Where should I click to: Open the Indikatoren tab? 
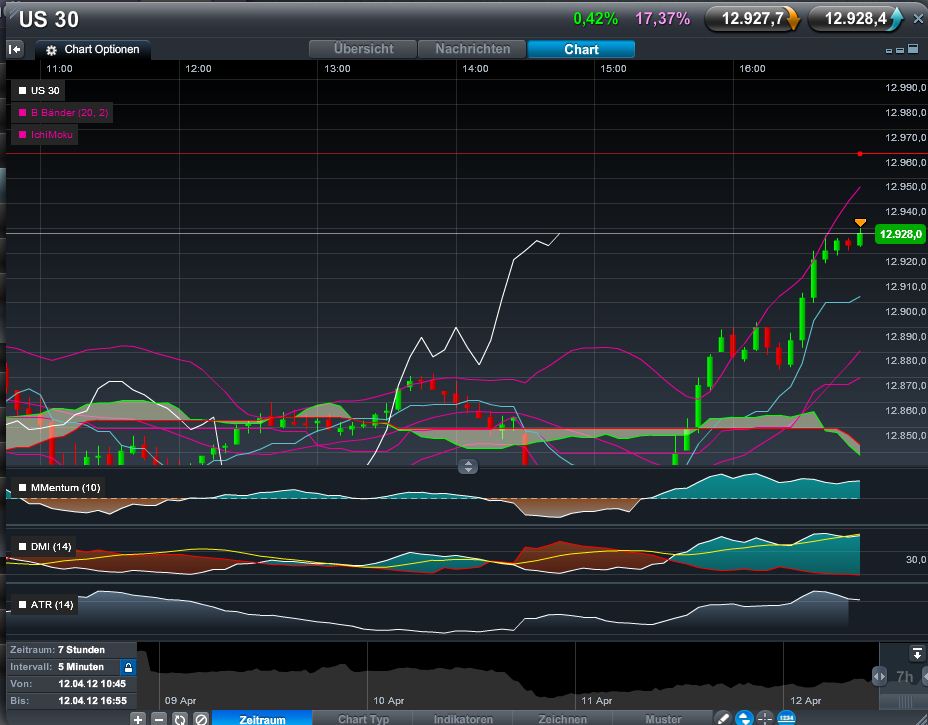tap(463, 719)
